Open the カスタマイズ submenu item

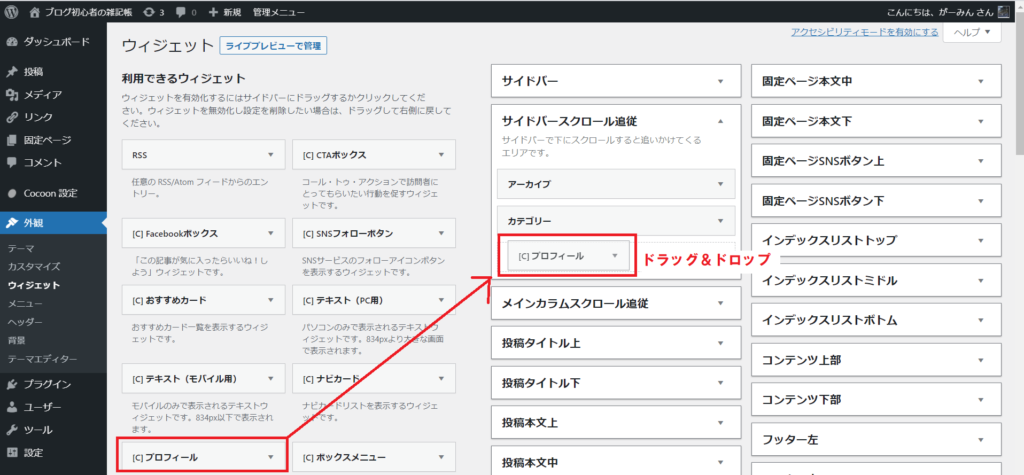coord(34,267)
